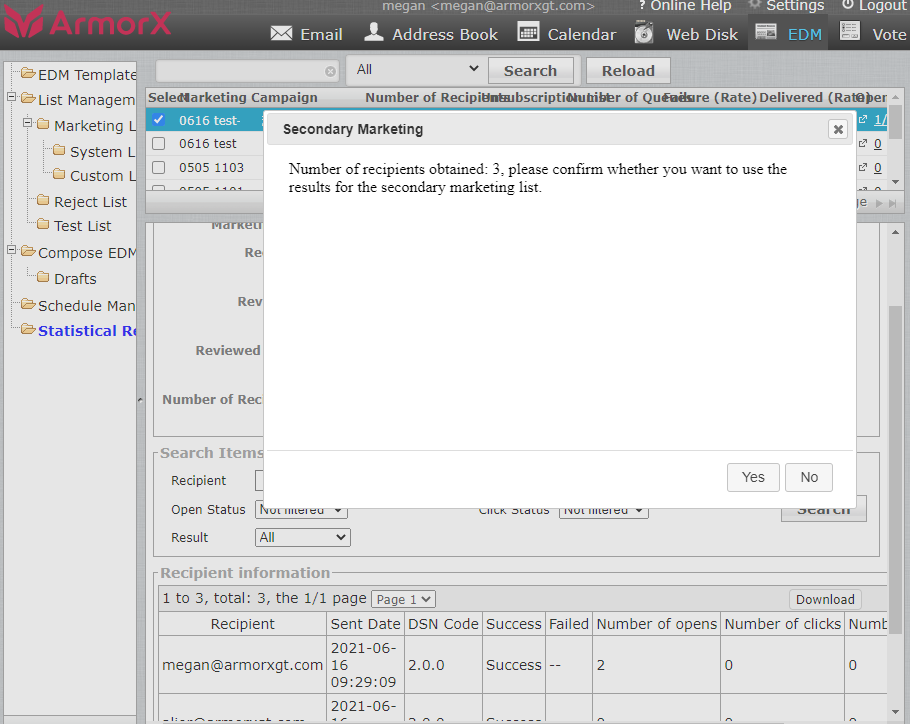Click the No button in dialog
The height and width of the screenshot is (724, 910).
(x=808, y=477)
